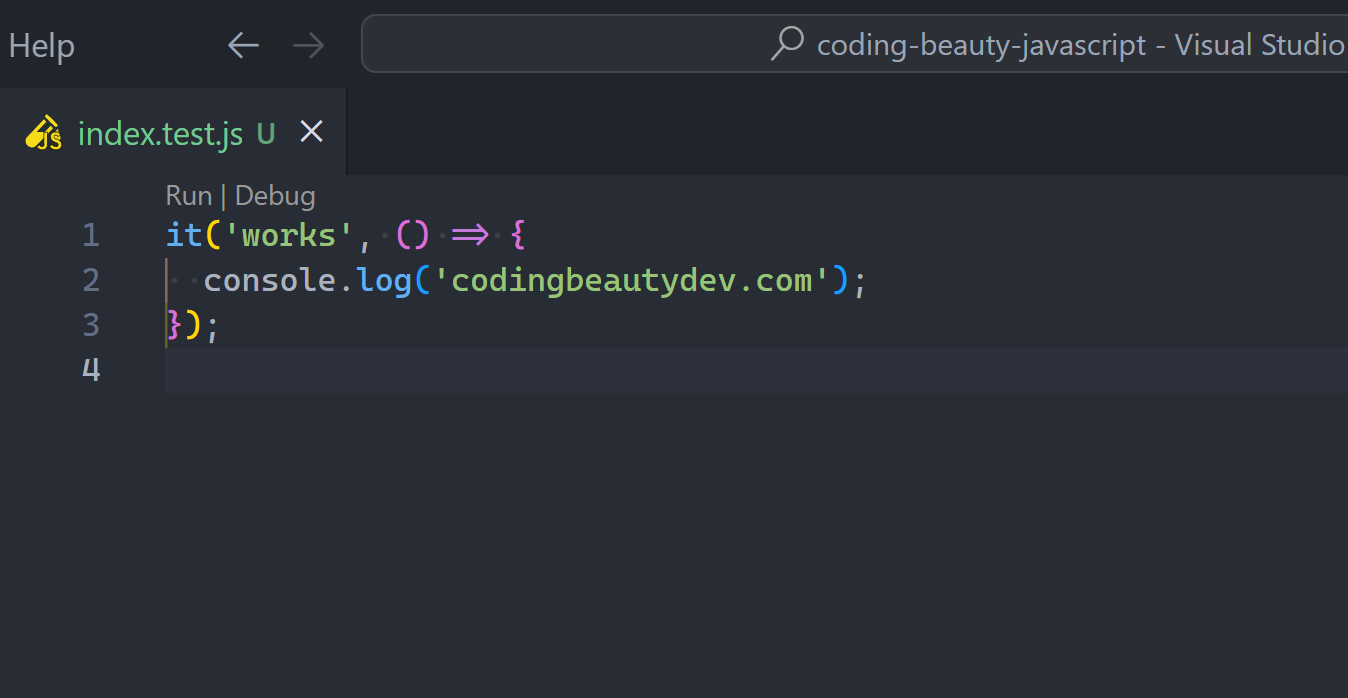Place cursor on empty line 4
Viewport: 1348px width, 698px height.
(756, 370)
